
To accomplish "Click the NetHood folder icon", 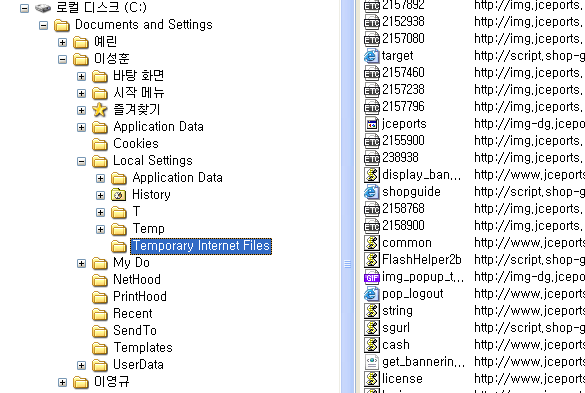I will 100,280.
